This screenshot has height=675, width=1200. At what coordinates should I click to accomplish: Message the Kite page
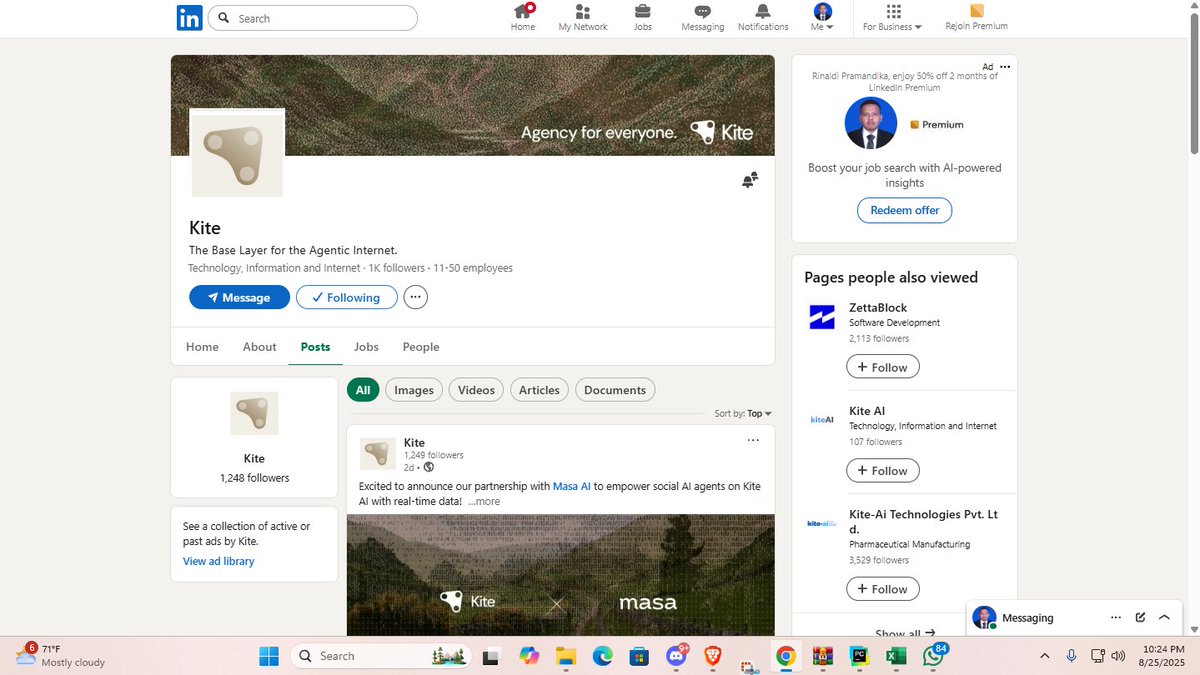pos(239,297)
